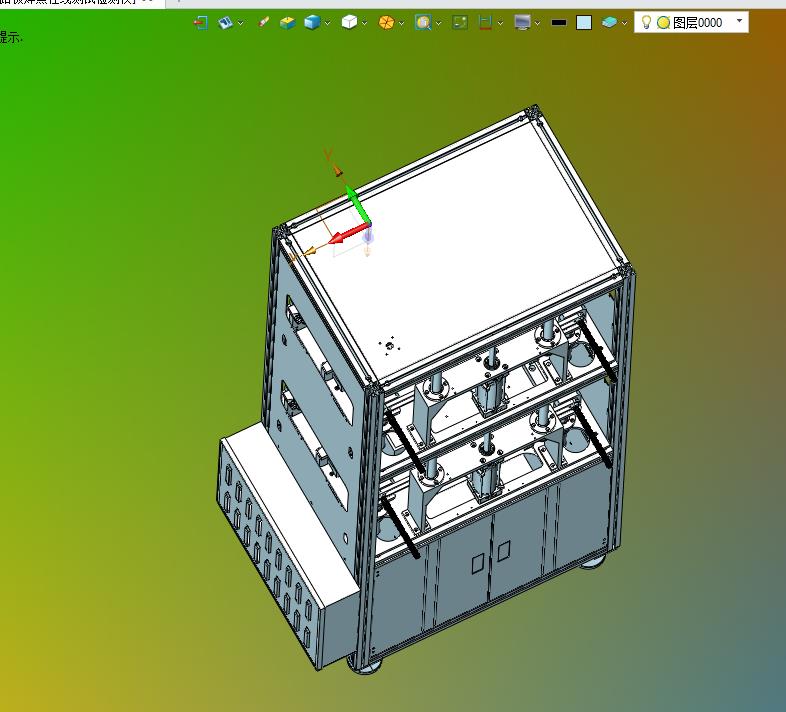
Task: Click the white cube view icon
Action: pyautogui.click(x=349, y=23)
